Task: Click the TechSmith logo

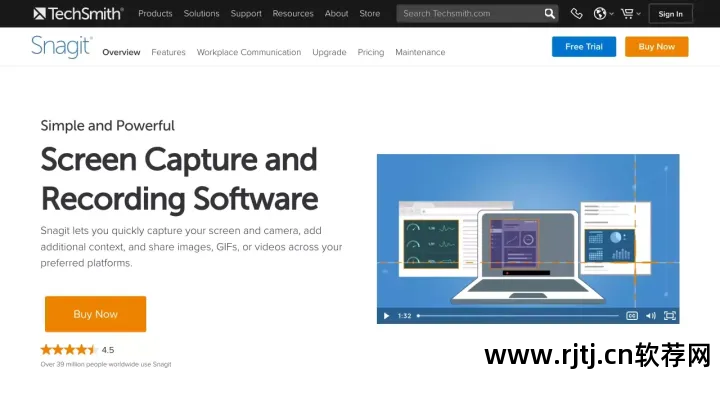Action: pyautogui.click(x=78, y=14)
